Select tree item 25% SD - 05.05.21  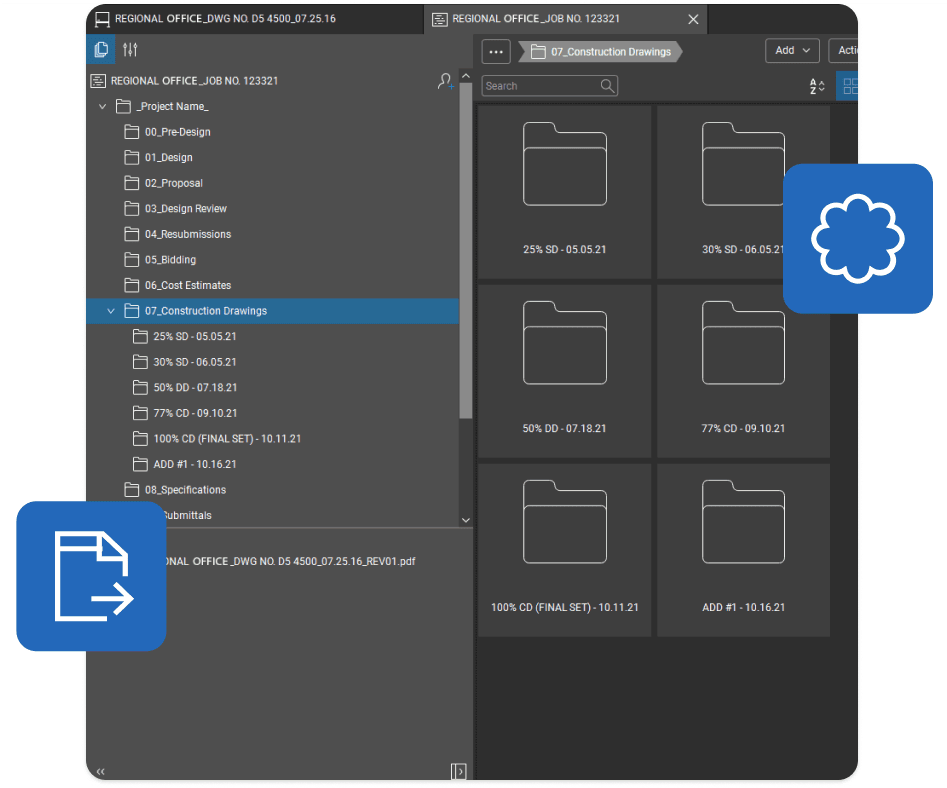[185, 336]
